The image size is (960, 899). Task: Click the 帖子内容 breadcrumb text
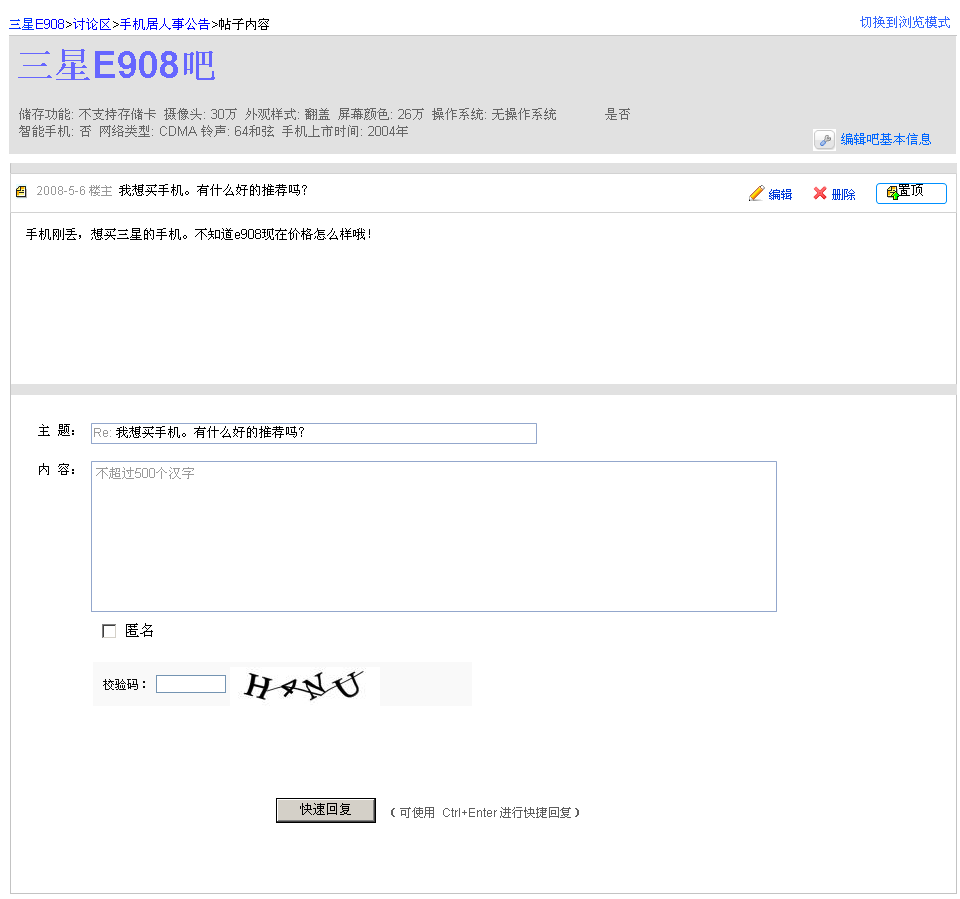coord(244,24)
